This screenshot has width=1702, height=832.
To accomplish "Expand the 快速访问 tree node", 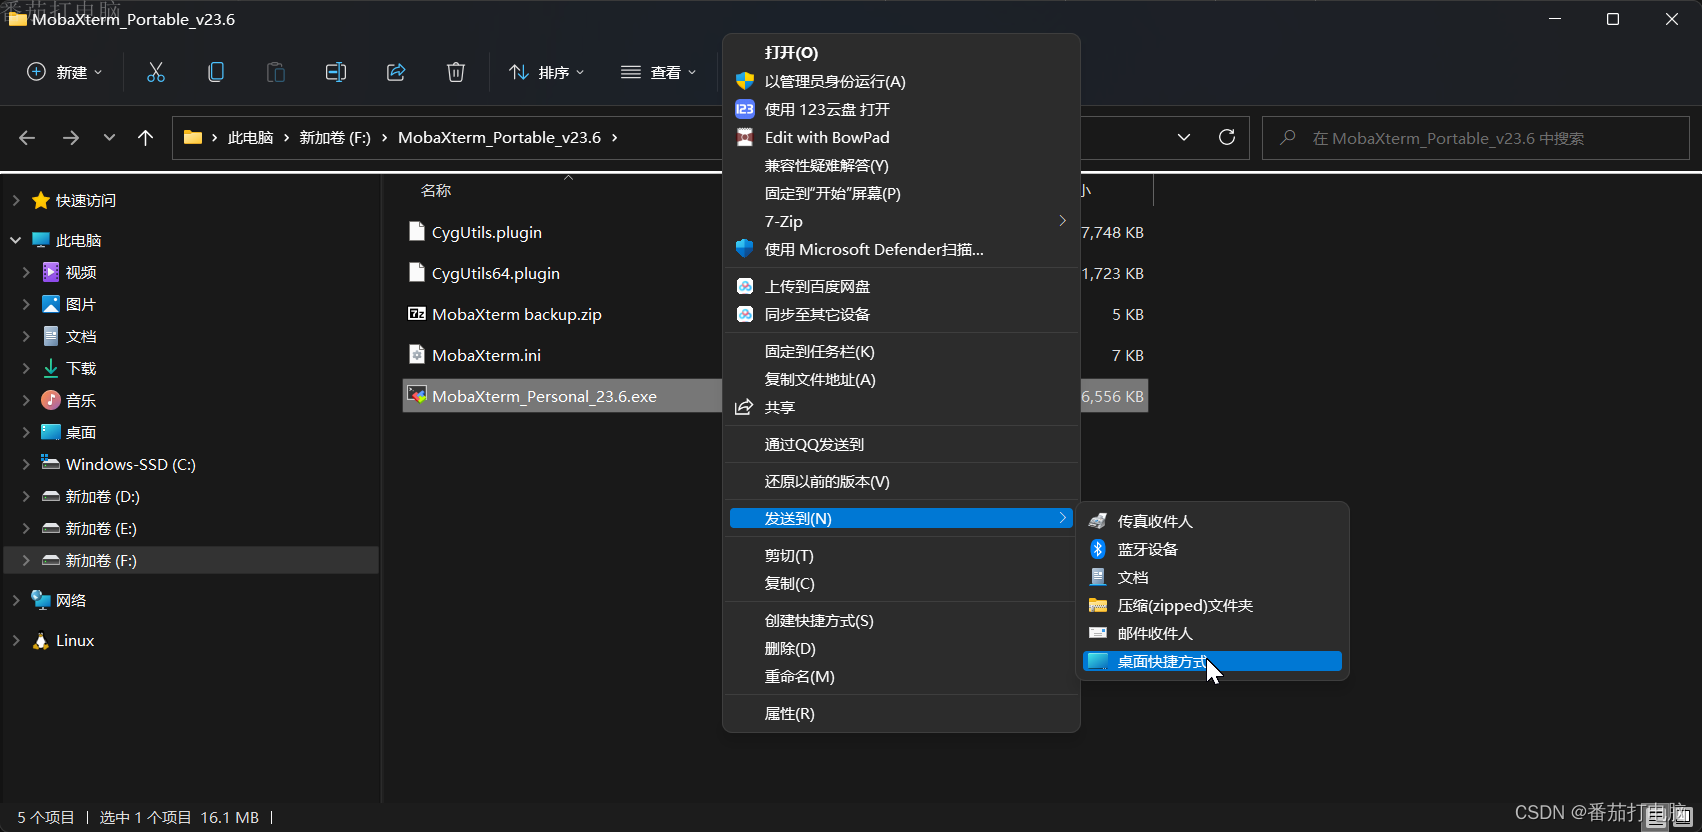I will [x=16, y=201].
